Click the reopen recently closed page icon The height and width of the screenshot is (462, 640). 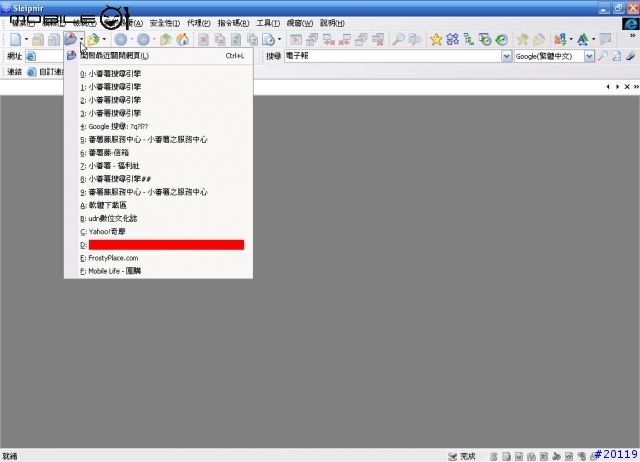pyautogui.click(x=70, y=40)
